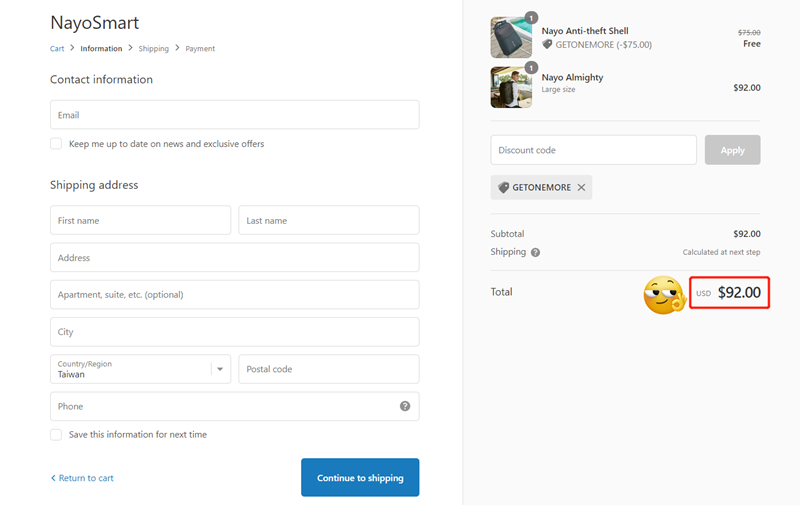Click the Return to cart link

point(86,478)
